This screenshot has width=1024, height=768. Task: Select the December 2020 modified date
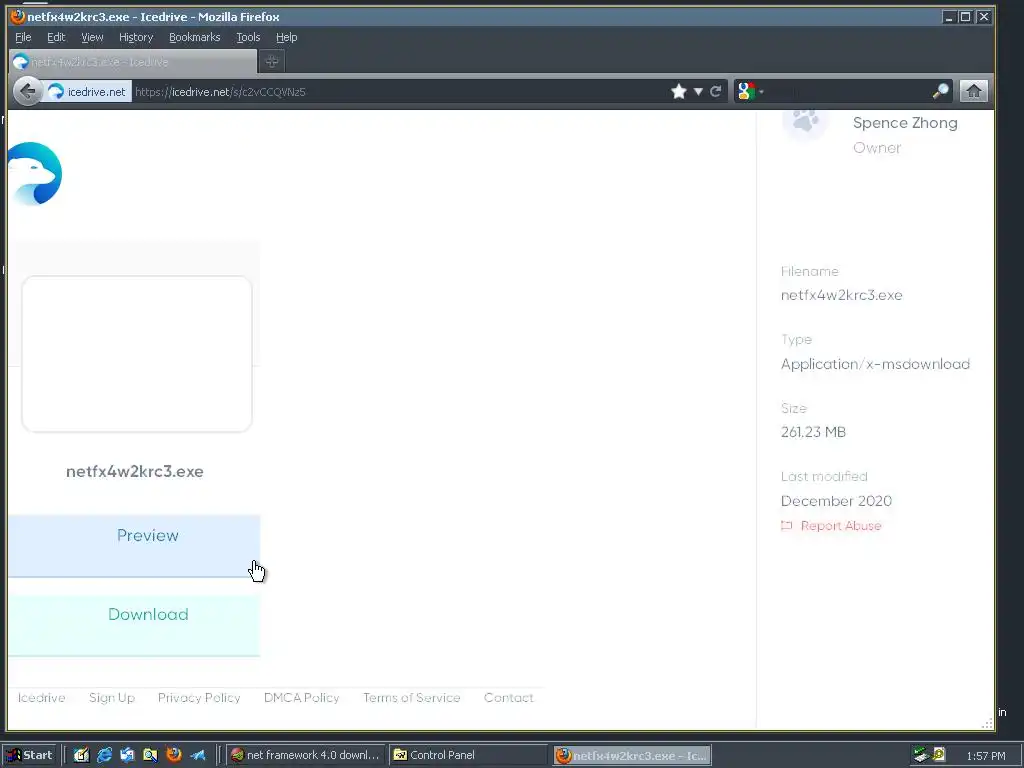click(x=836, y=501)
